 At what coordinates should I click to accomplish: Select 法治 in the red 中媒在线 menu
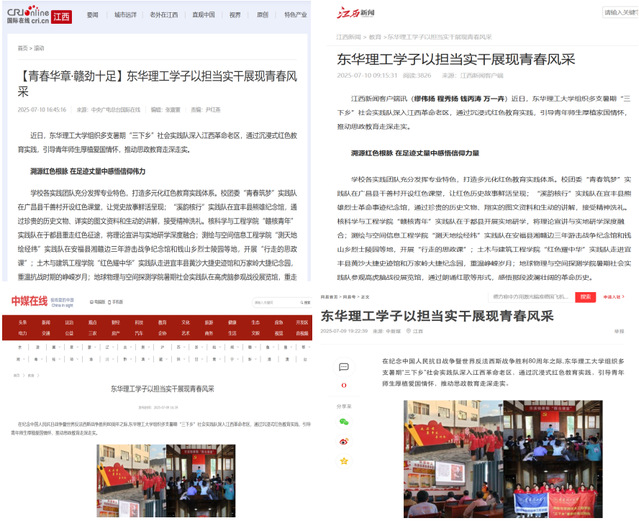69,322
